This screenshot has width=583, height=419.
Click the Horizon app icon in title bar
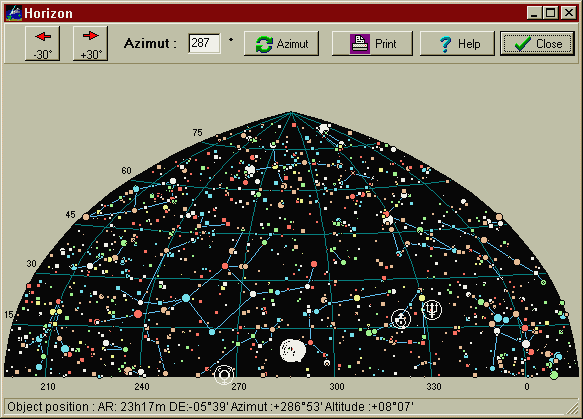14,13
